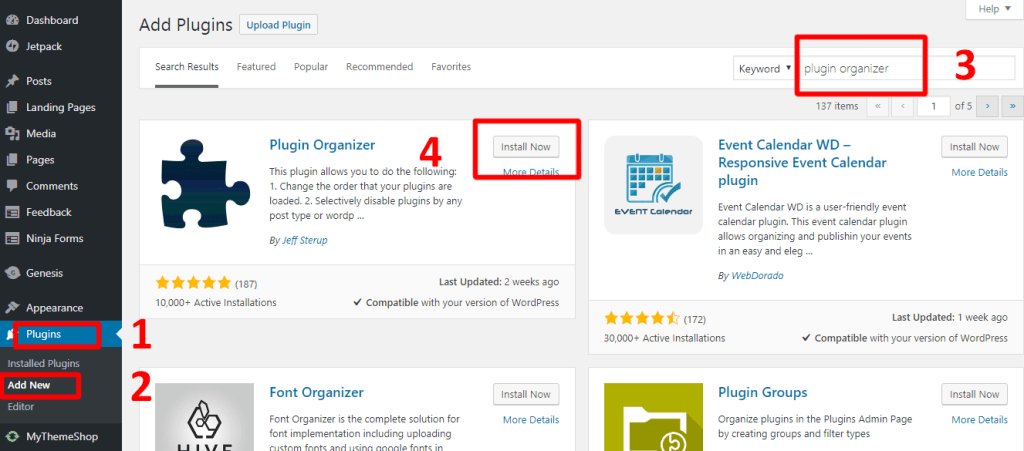This screenshot has height=451, width=1024.
Task: Open the Font Organizer HIVE thumbnail
Action: pyautogui.click(x=204, y=417)
